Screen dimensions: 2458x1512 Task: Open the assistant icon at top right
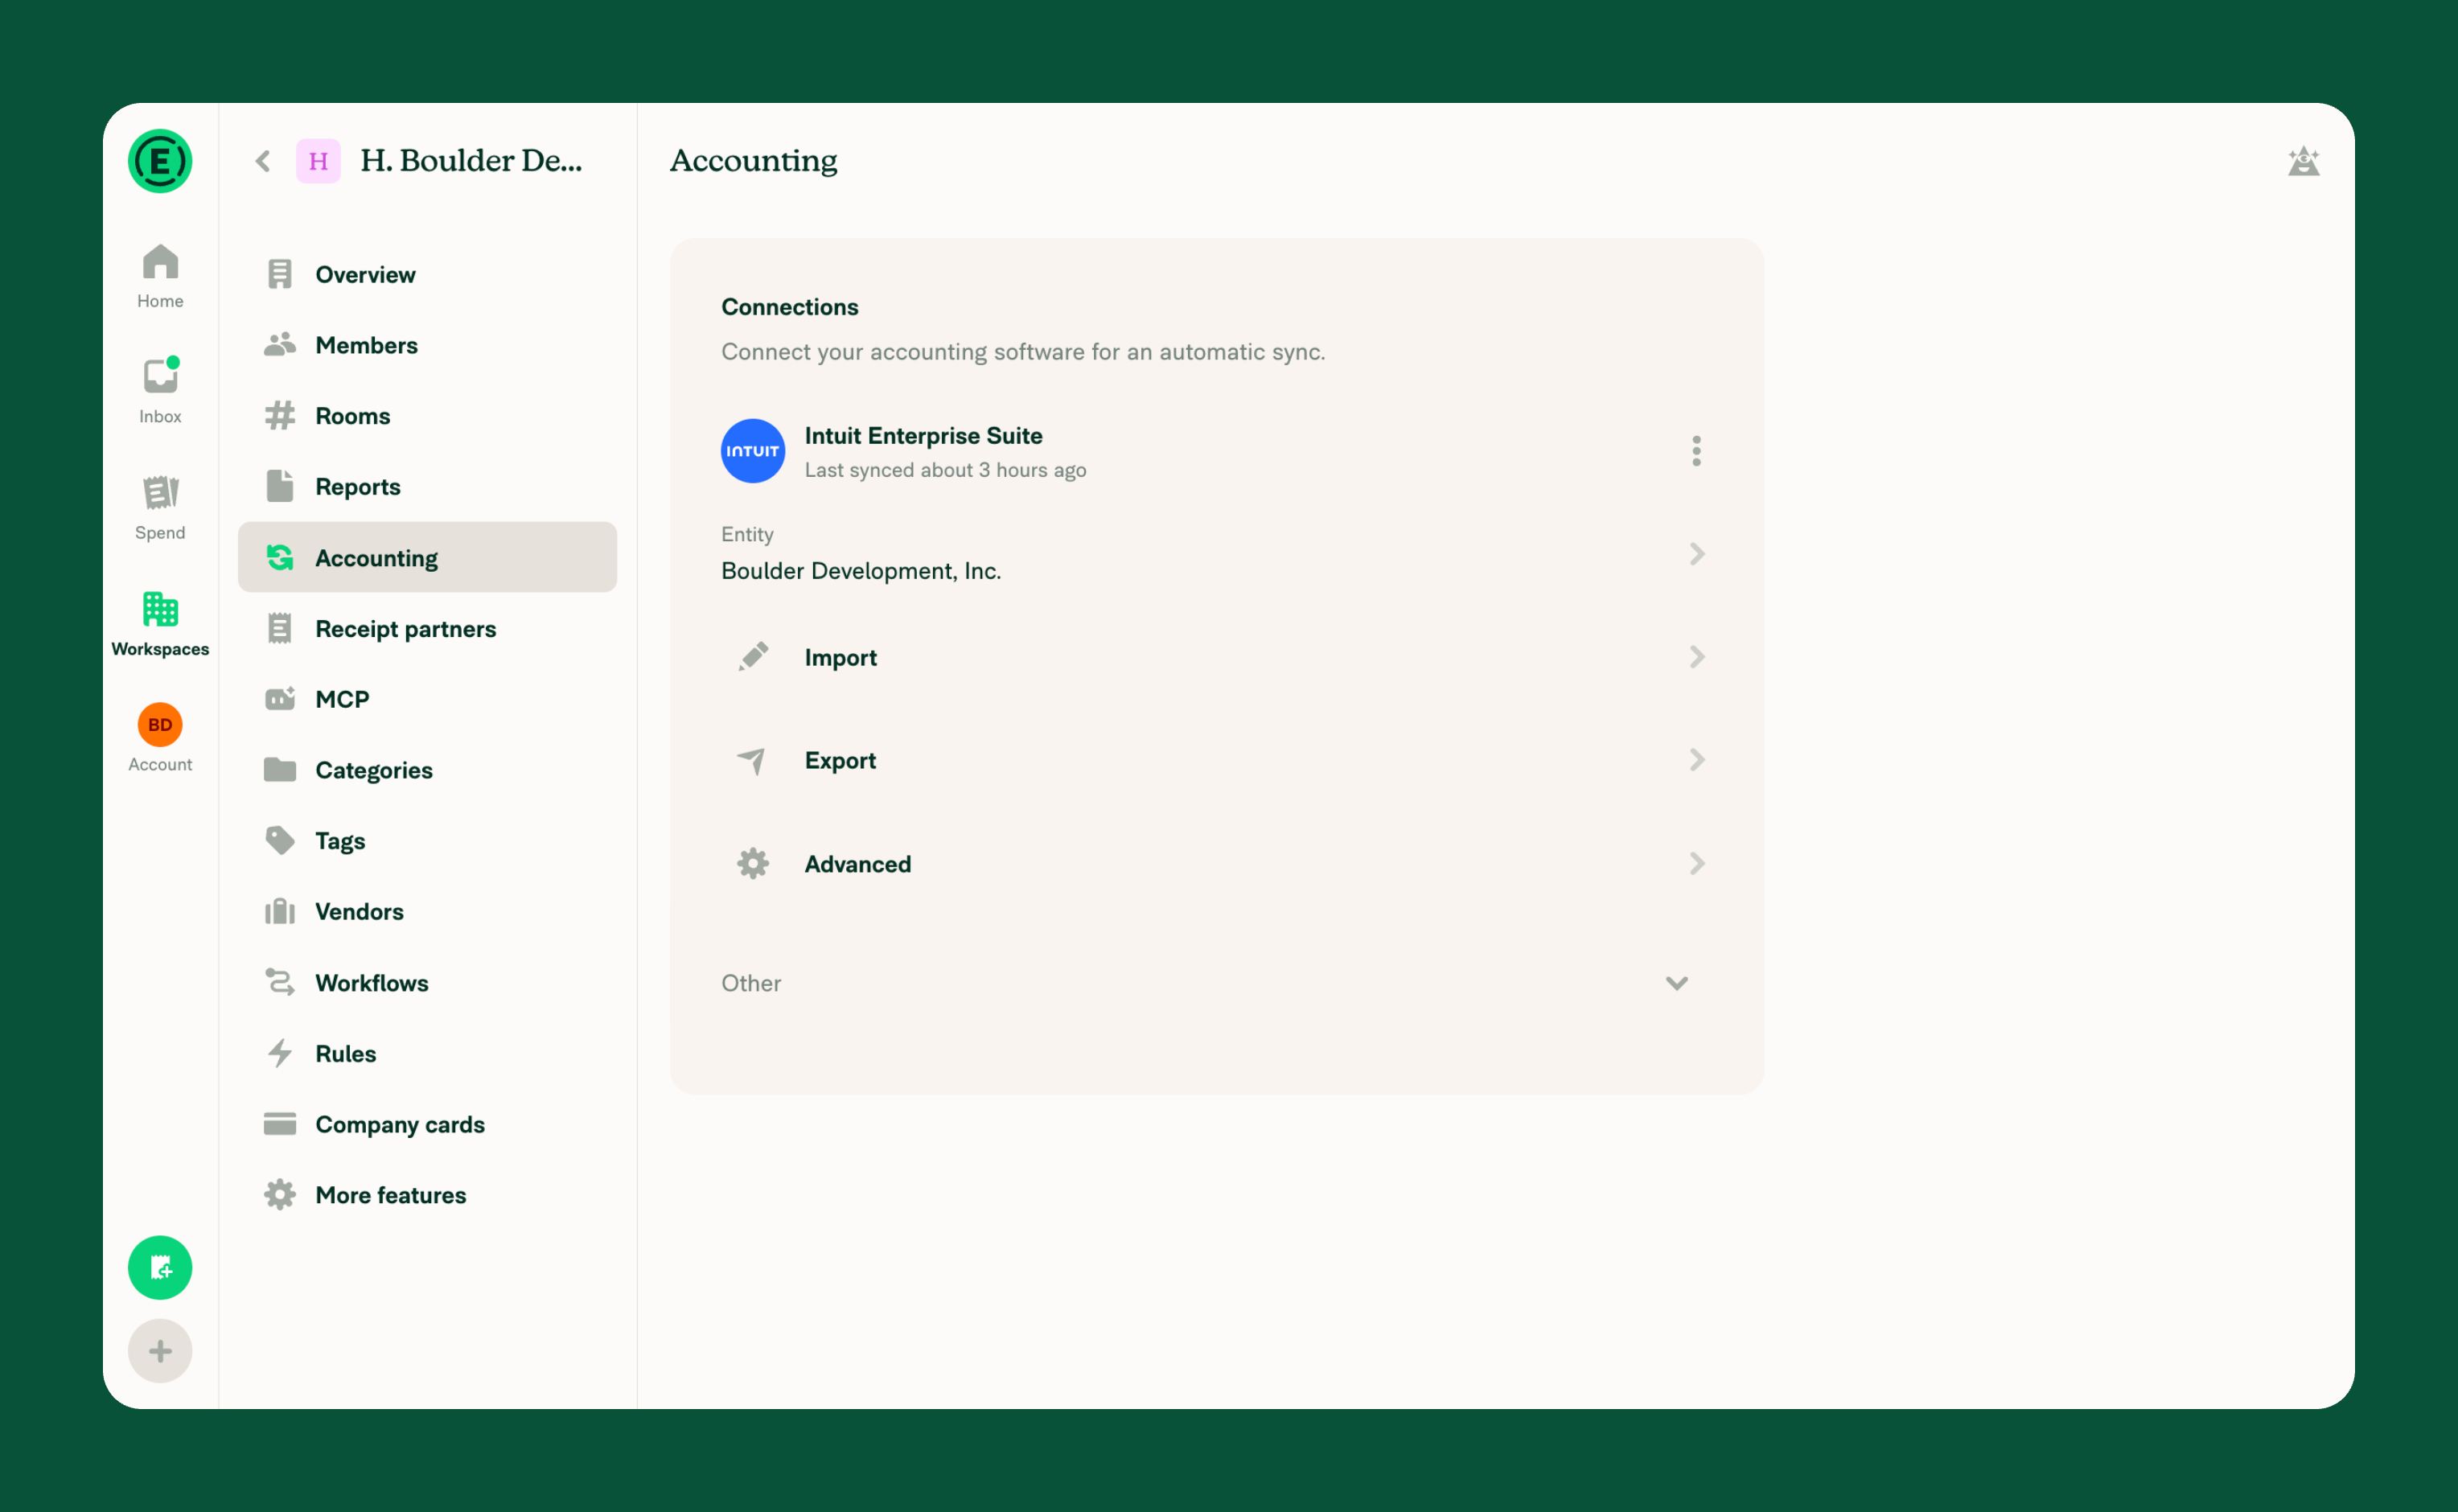click(2304, 161)
